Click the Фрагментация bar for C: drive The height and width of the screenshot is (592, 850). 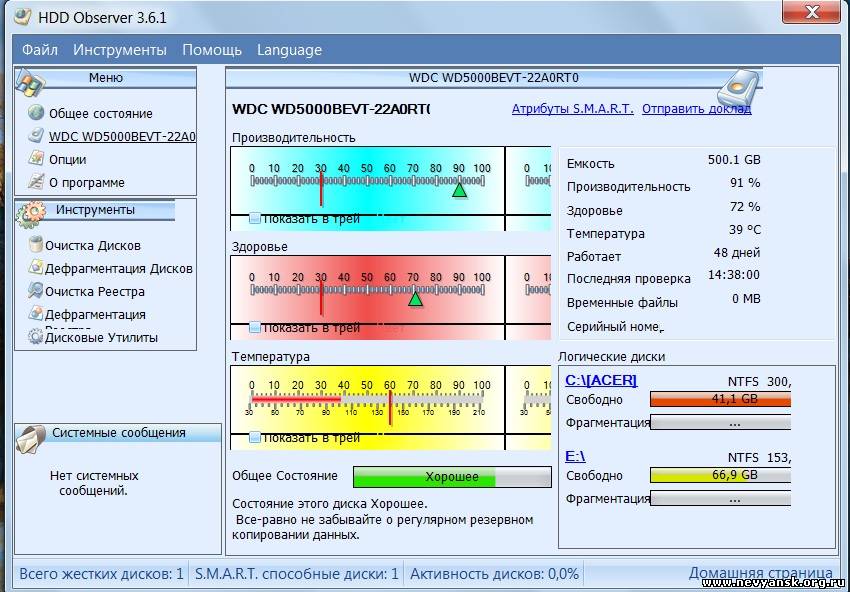coord(720,422)
